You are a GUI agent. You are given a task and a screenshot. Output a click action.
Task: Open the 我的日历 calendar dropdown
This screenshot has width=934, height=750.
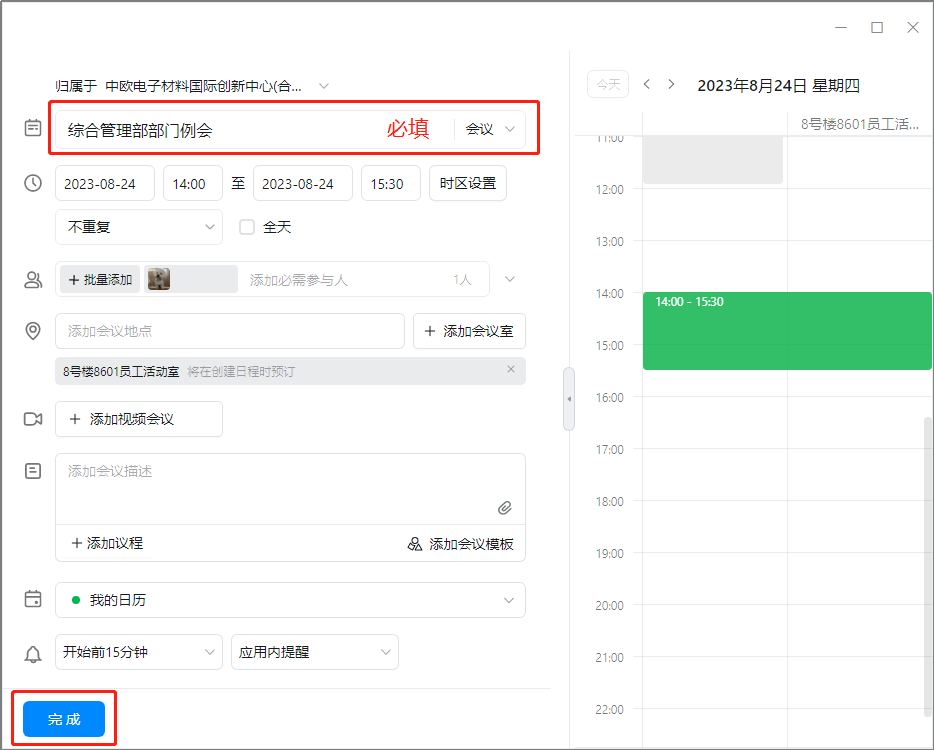[x=290, y=600]
